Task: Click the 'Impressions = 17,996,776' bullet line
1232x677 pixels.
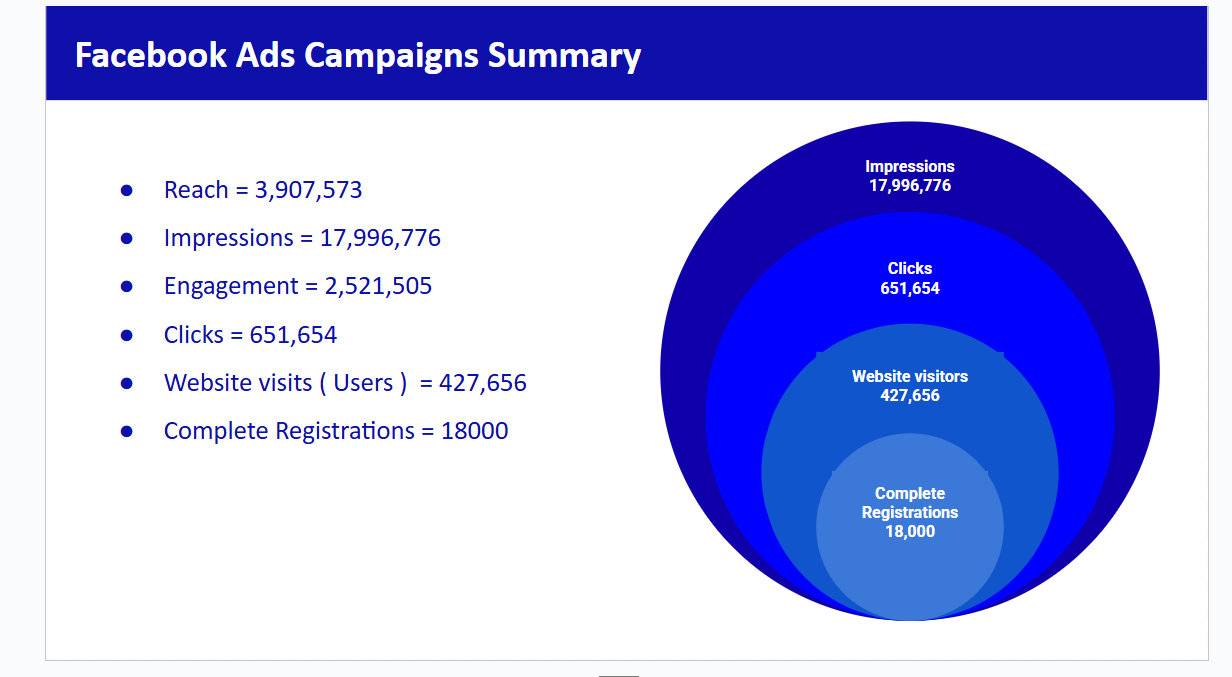Action: coord(302,238)
